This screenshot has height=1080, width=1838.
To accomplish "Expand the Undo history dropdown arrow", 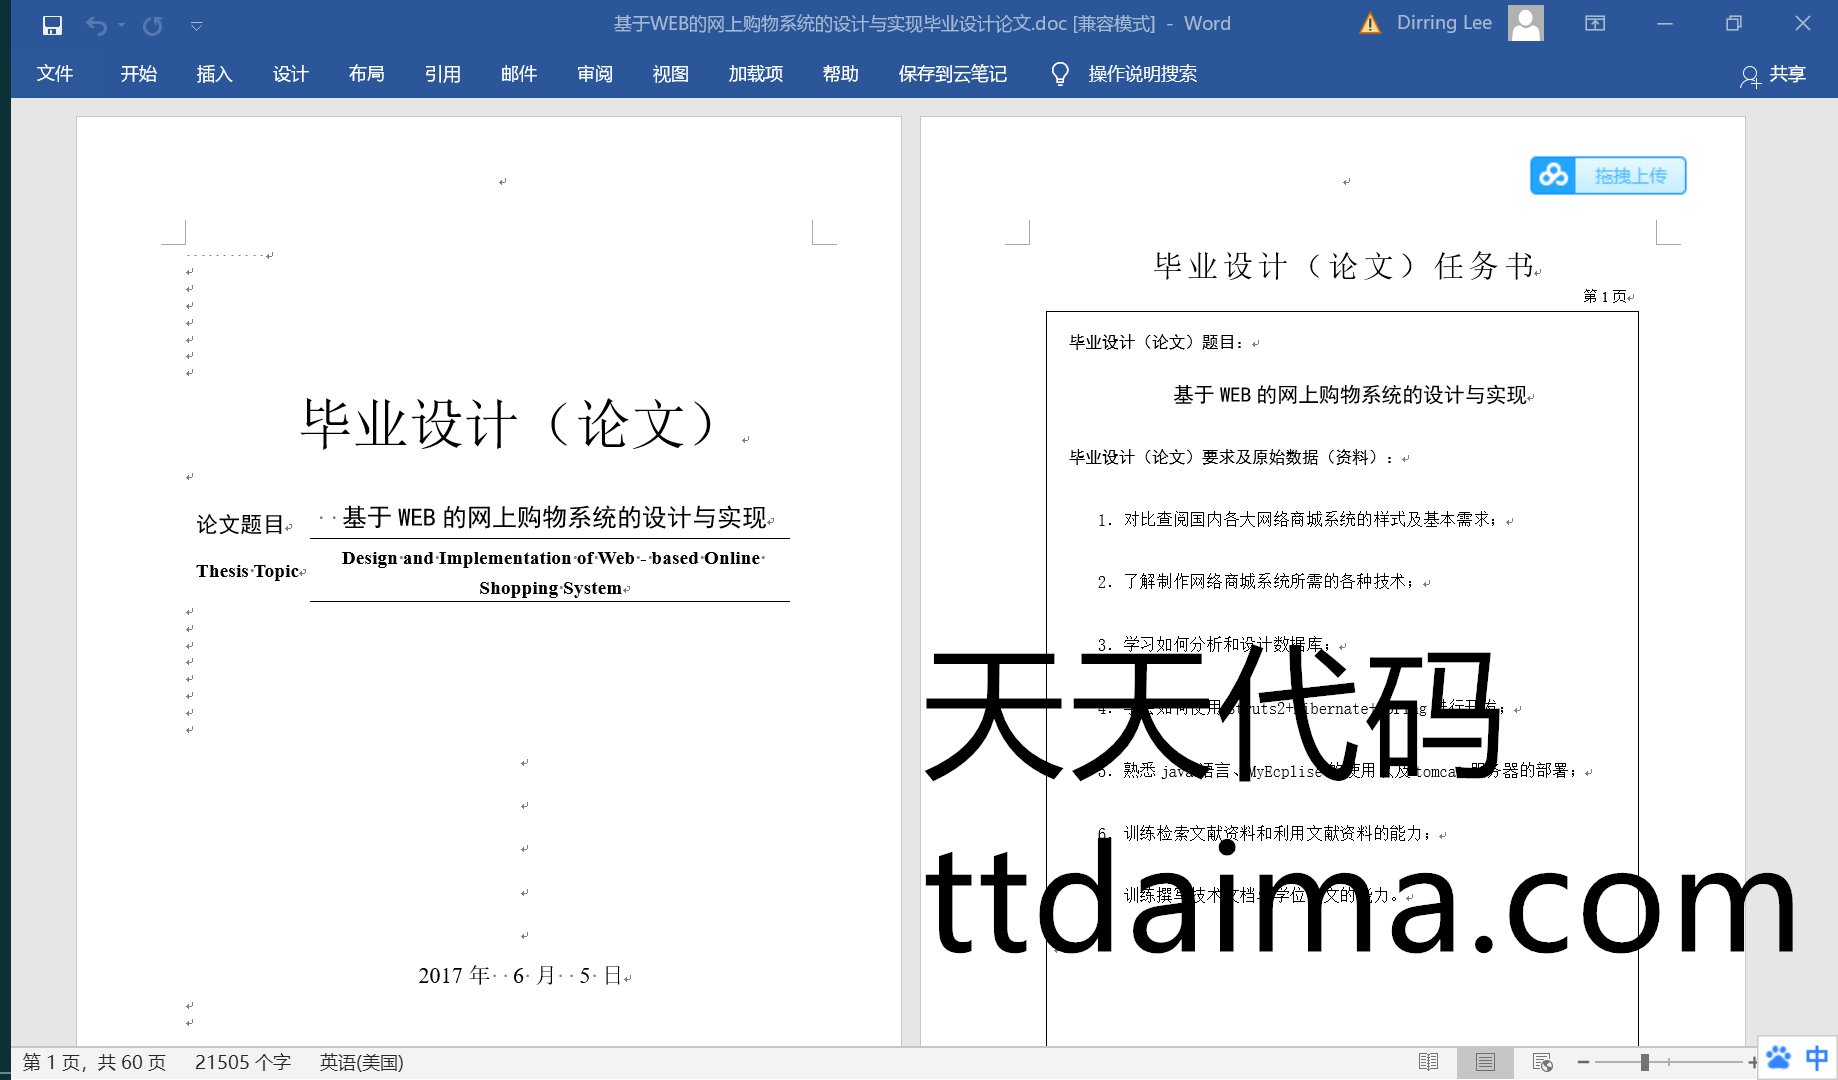I will [122, 25].
